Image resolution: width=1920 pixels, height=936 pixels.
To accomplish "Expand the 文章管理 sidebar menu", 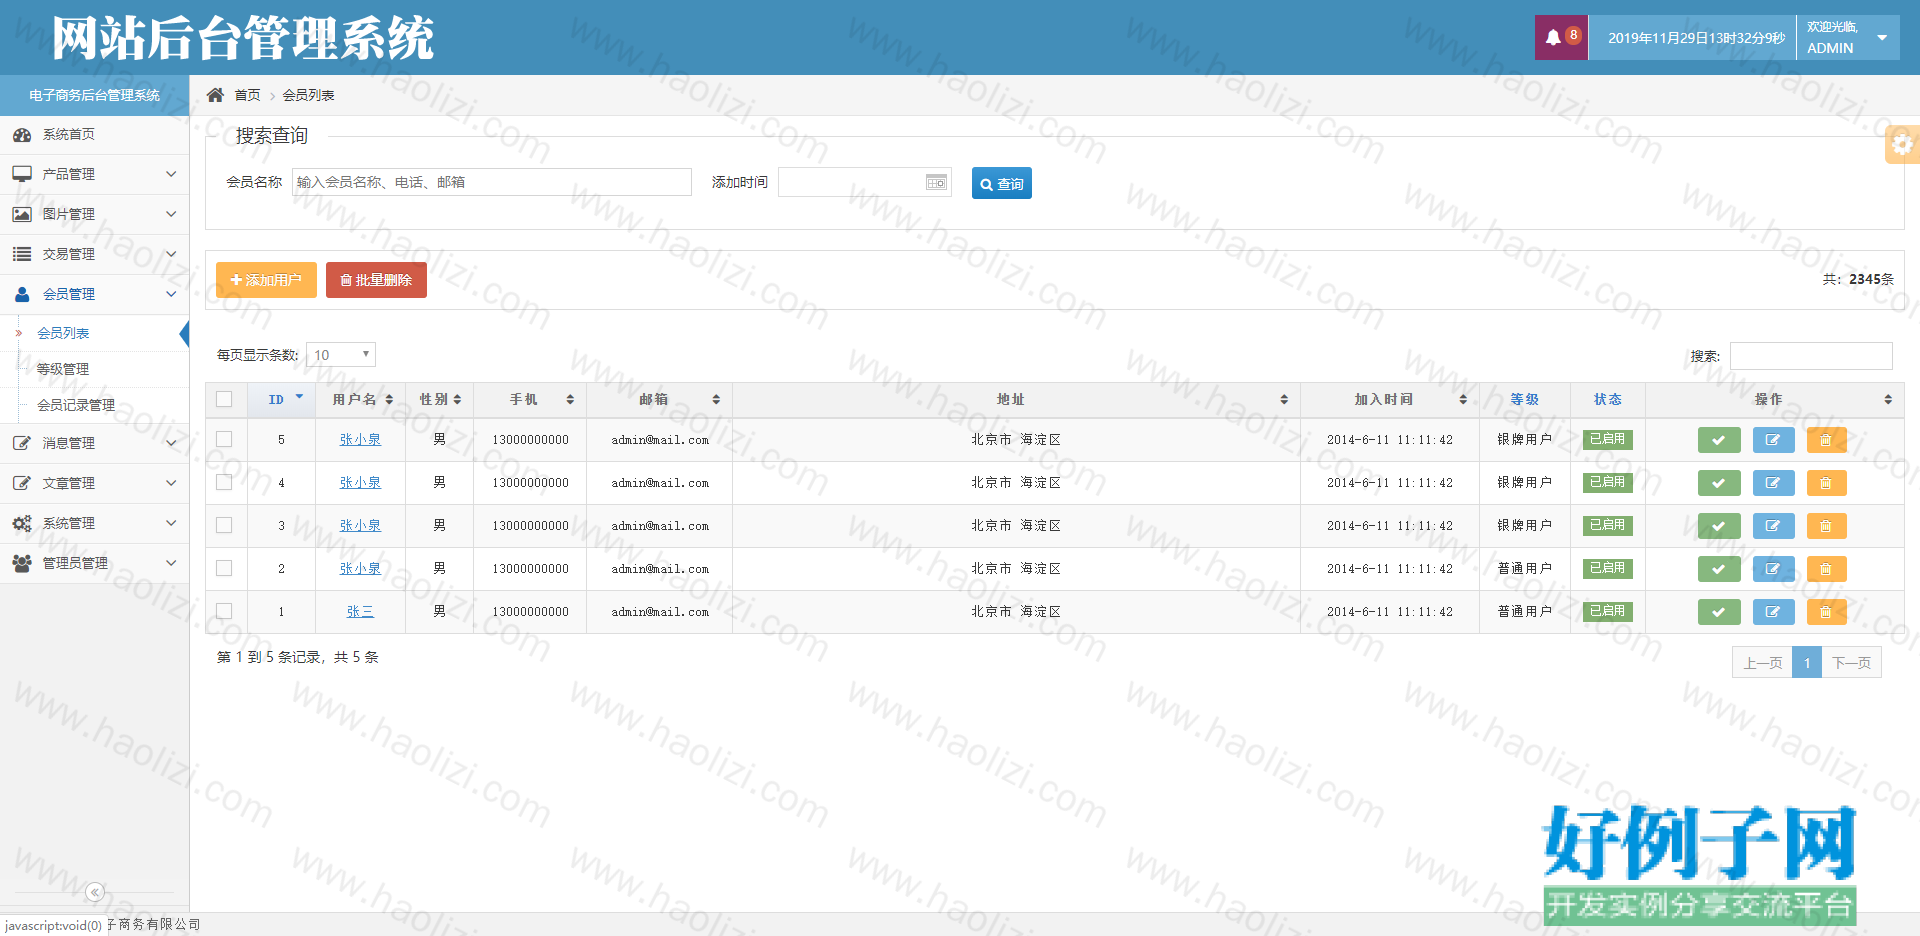I will point(94,483).
